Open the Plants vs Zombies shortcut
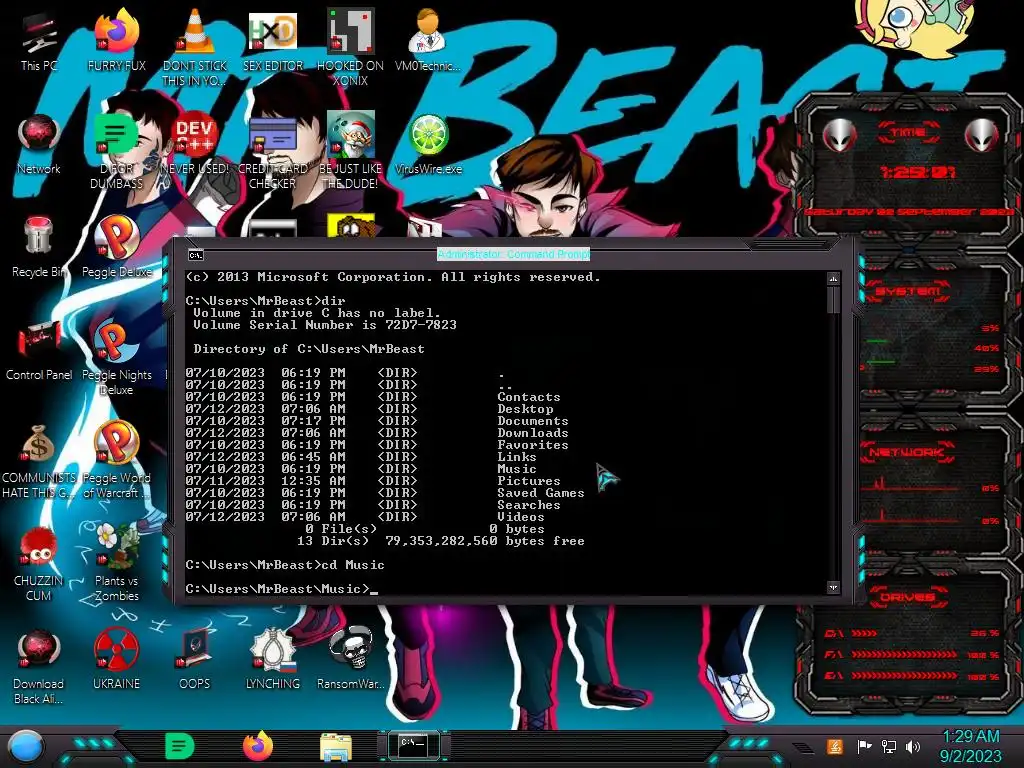Image resolution: width=1024 pixels, height=768 pixels. coord(116,563)
